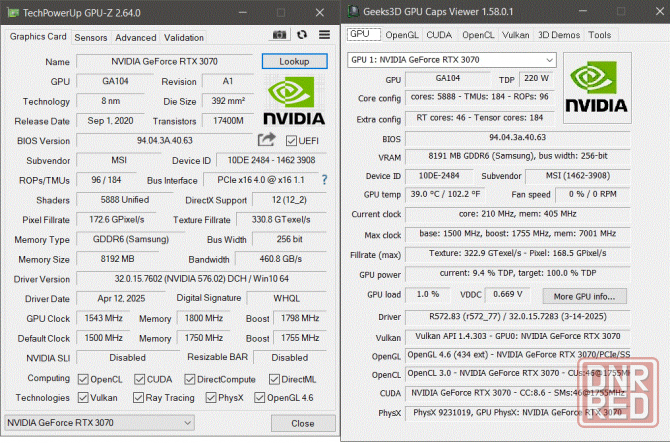The image size is (670, 443).
Task: Click the TDP 220 W field
Action: click(x=536, y=78)
